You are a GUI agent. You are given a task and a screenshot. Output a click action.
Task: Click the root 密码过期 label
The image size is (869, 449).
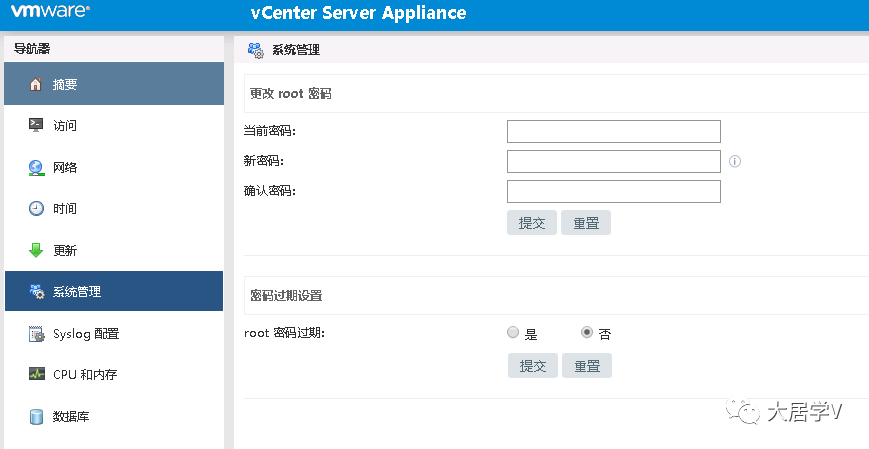pyautogui.click(x=284, y=333)
